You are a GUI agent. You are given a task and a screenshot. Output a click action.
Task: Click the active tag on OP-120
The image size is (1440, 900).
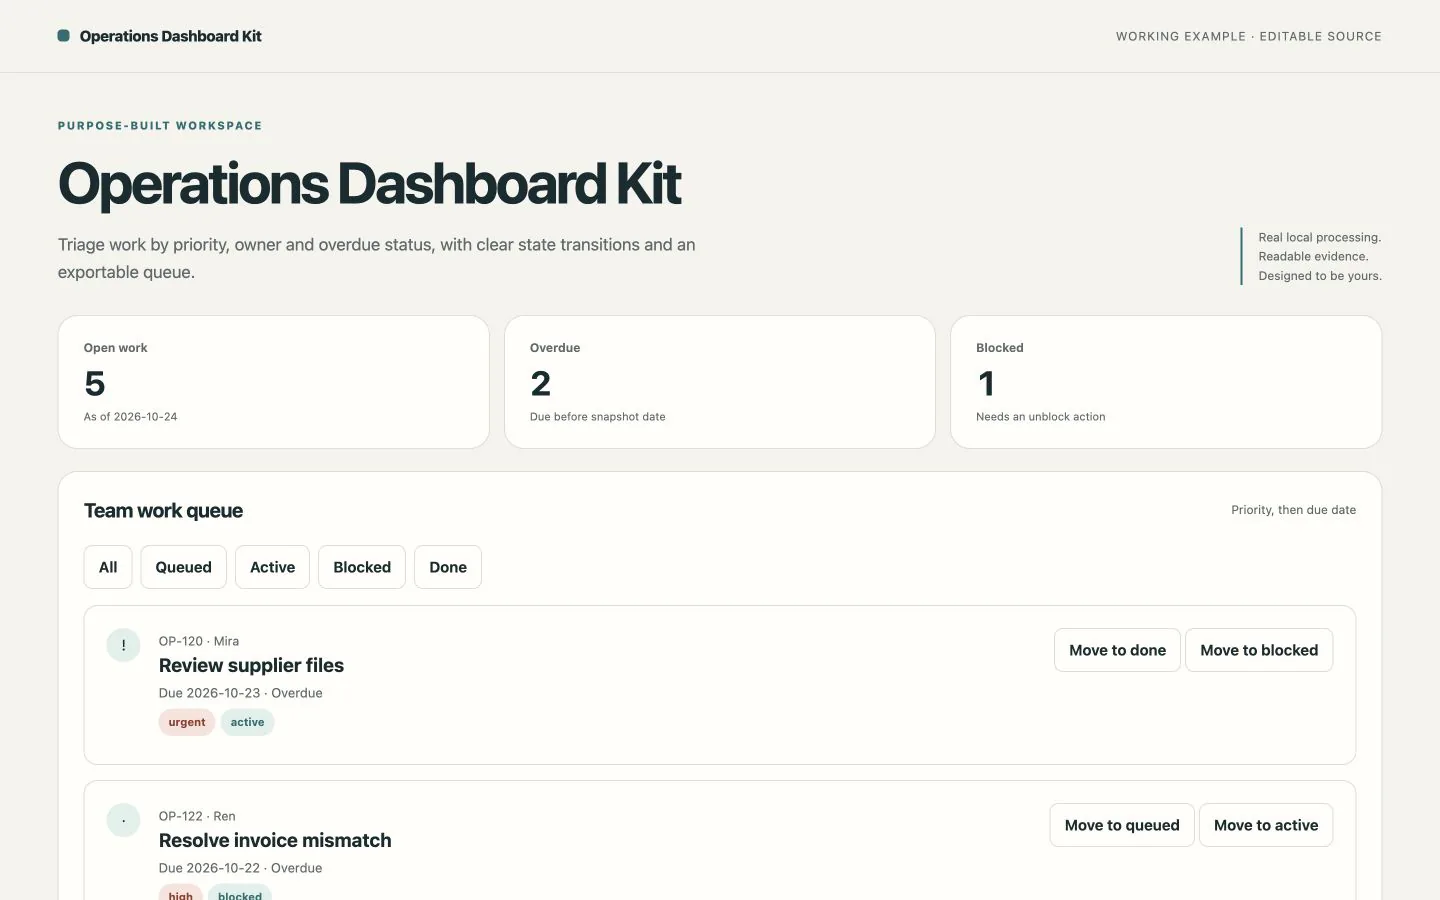pos(248,722)
